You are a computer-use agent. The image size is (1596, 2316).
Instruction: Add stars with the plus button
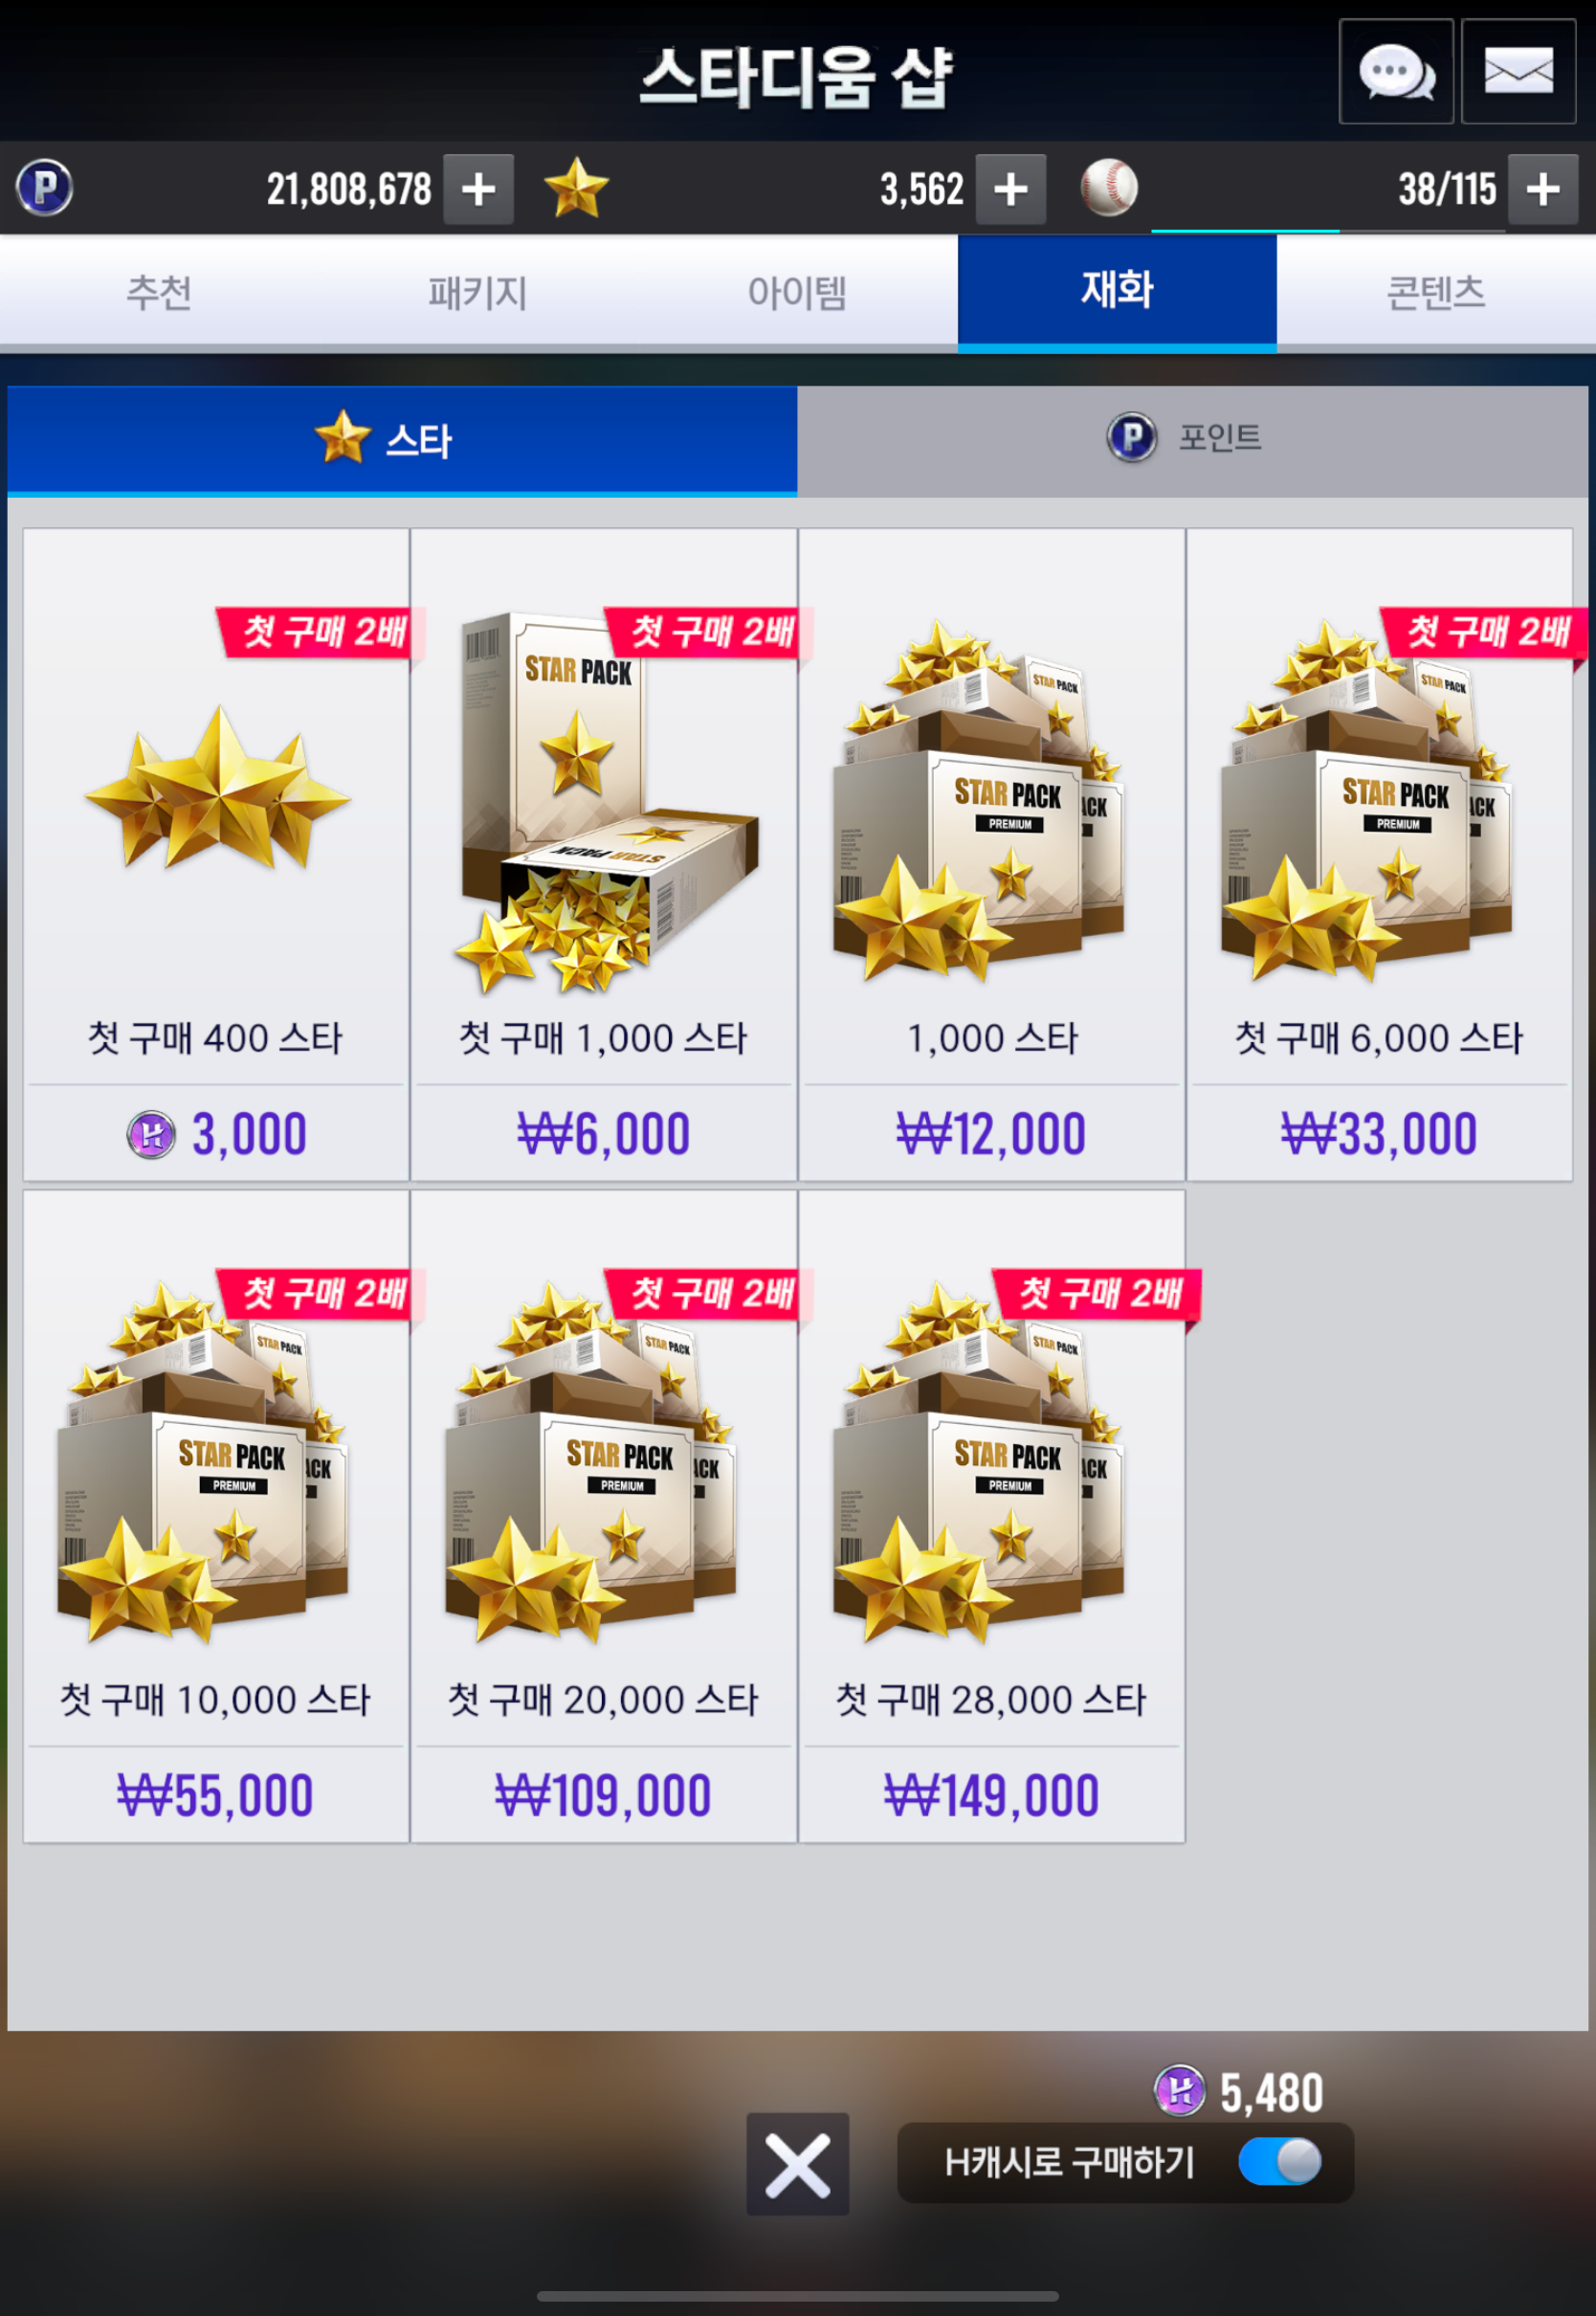(1011, 189)
